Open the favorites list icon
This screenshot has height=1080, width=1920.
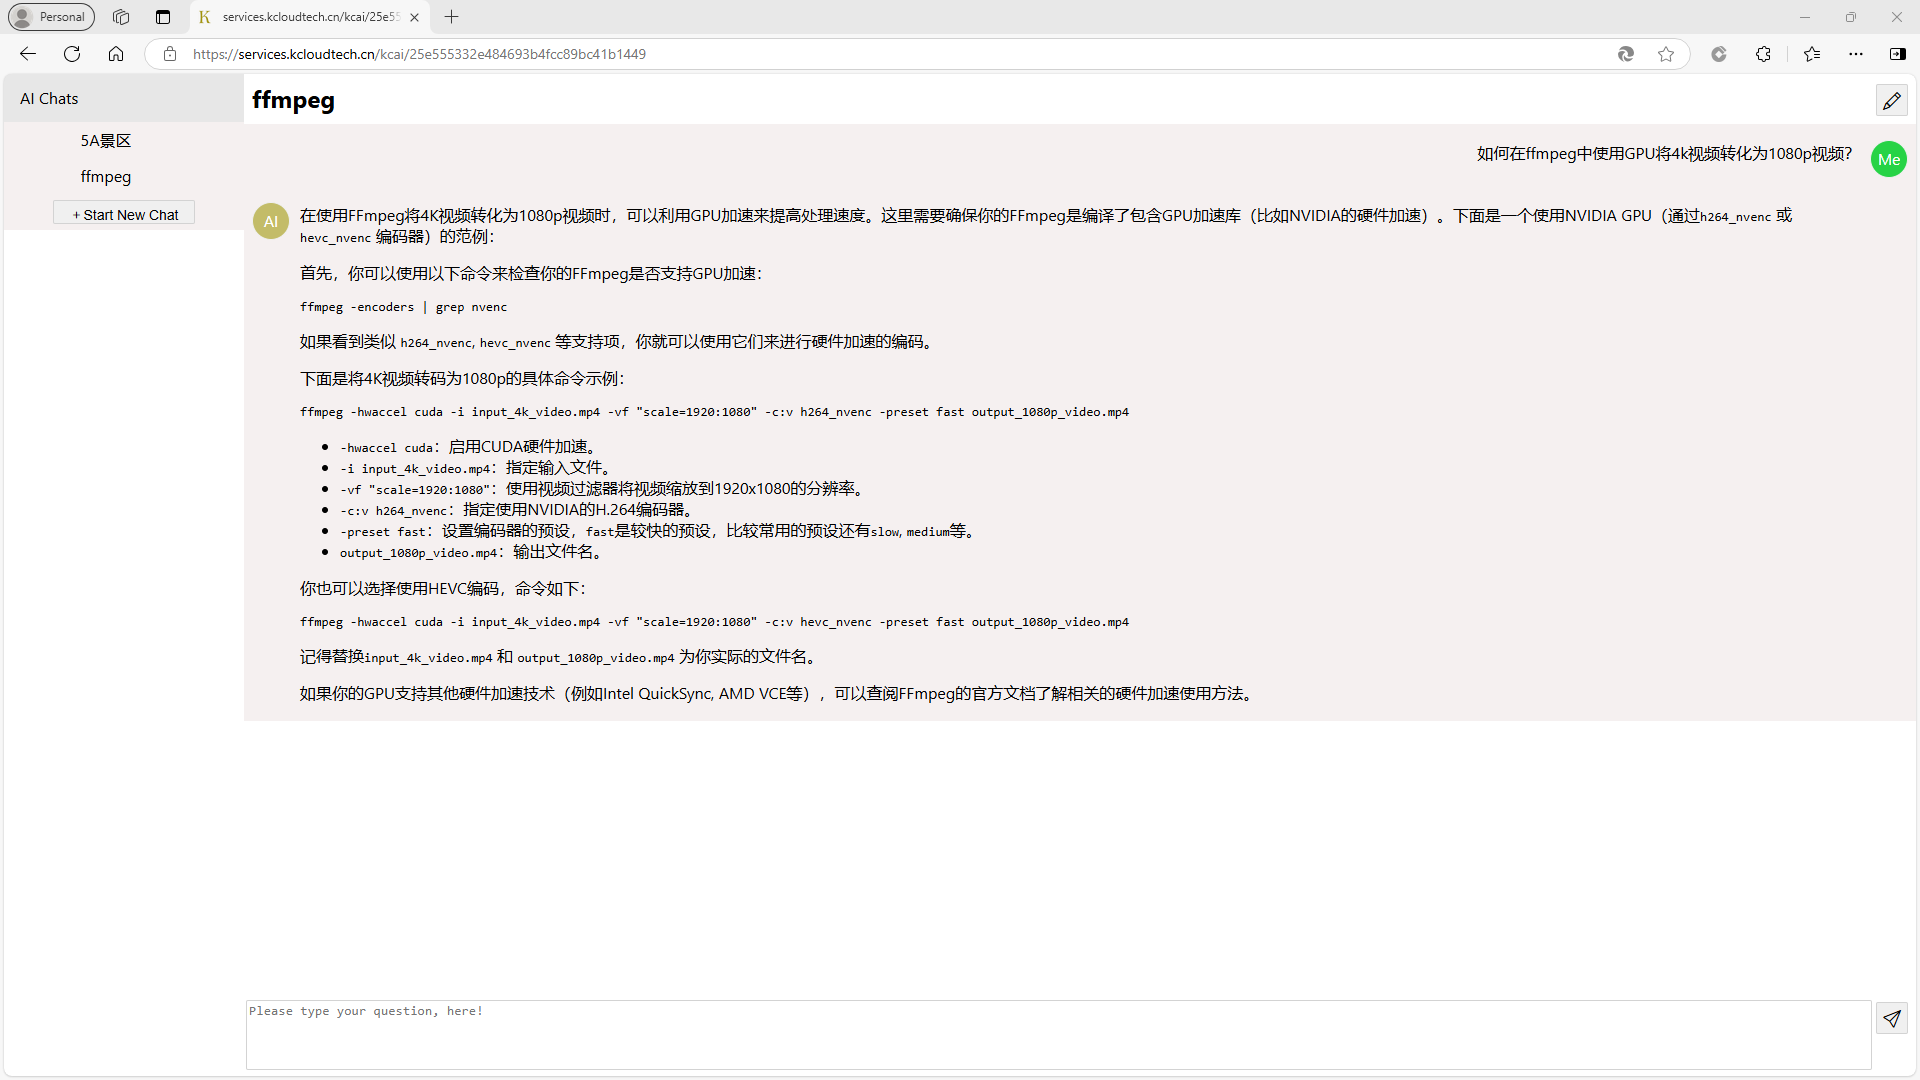pos(1812,54)
